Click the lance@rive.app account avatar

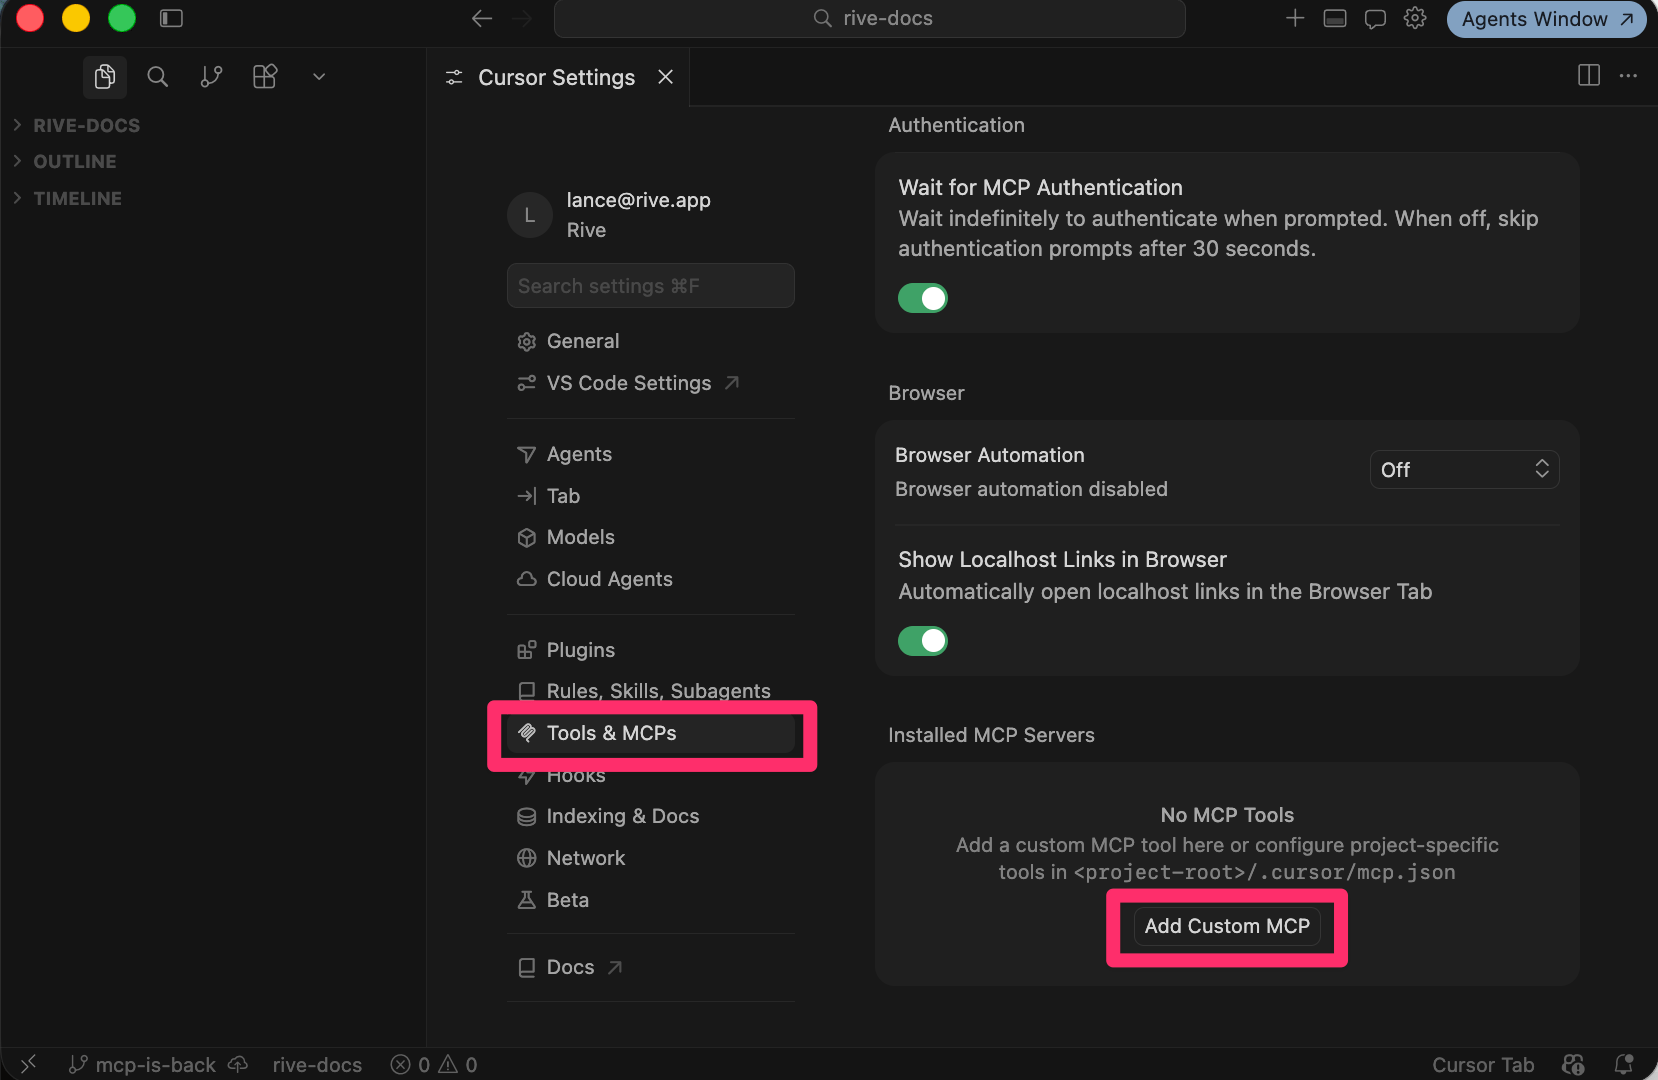530,215
